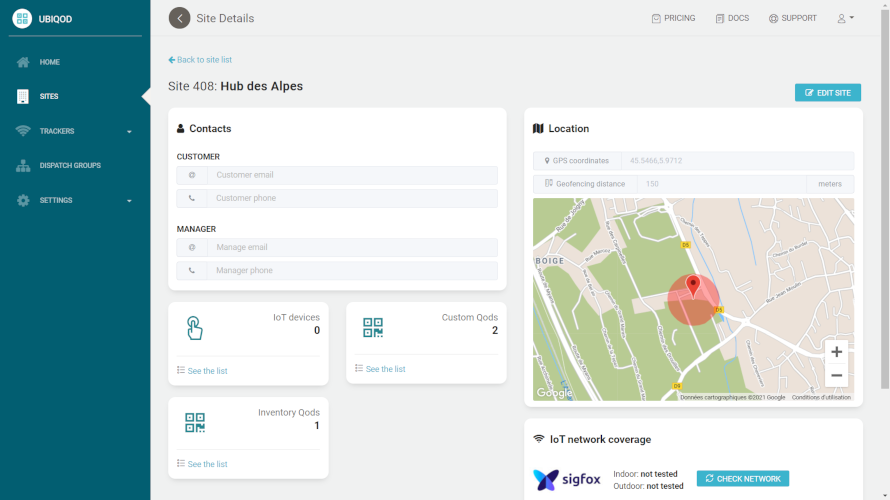Click the Google logo on the map
This screenshot has width=890, height=500.
click(554, 393)
